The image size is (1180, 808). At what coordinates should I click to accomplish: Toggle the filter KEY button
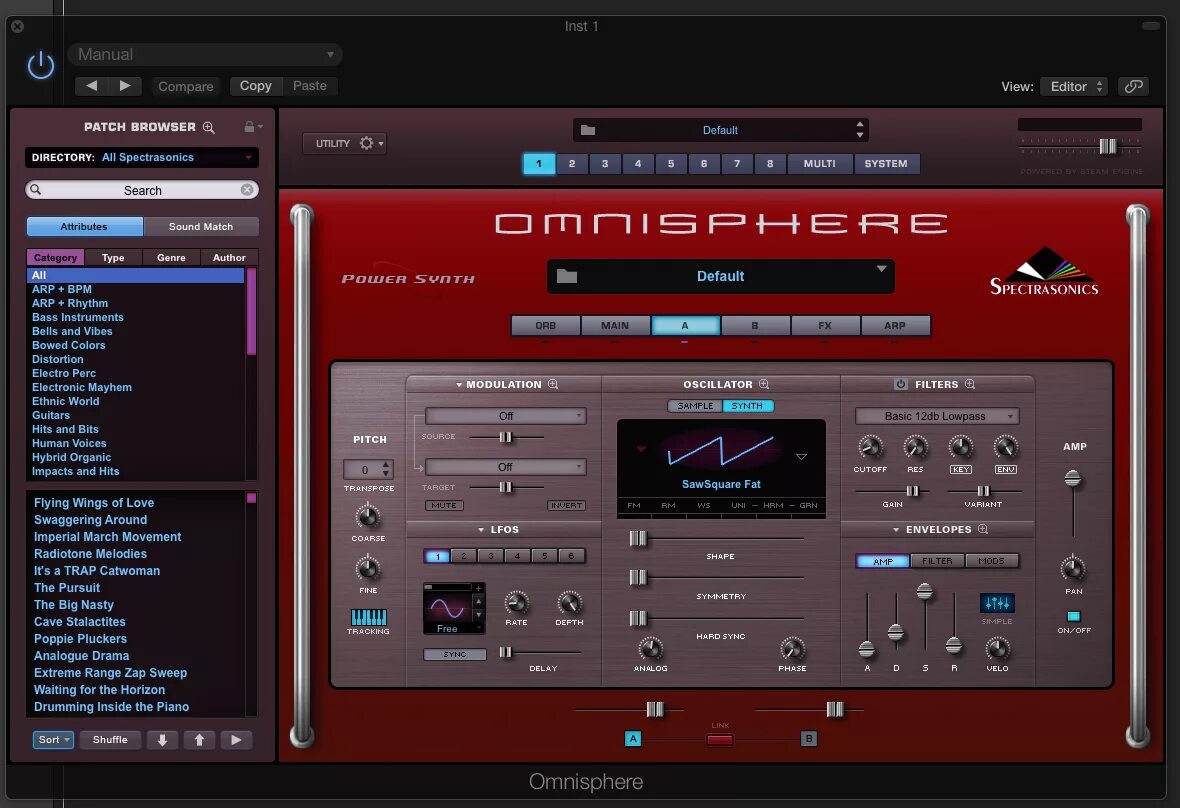coord(960,469)
